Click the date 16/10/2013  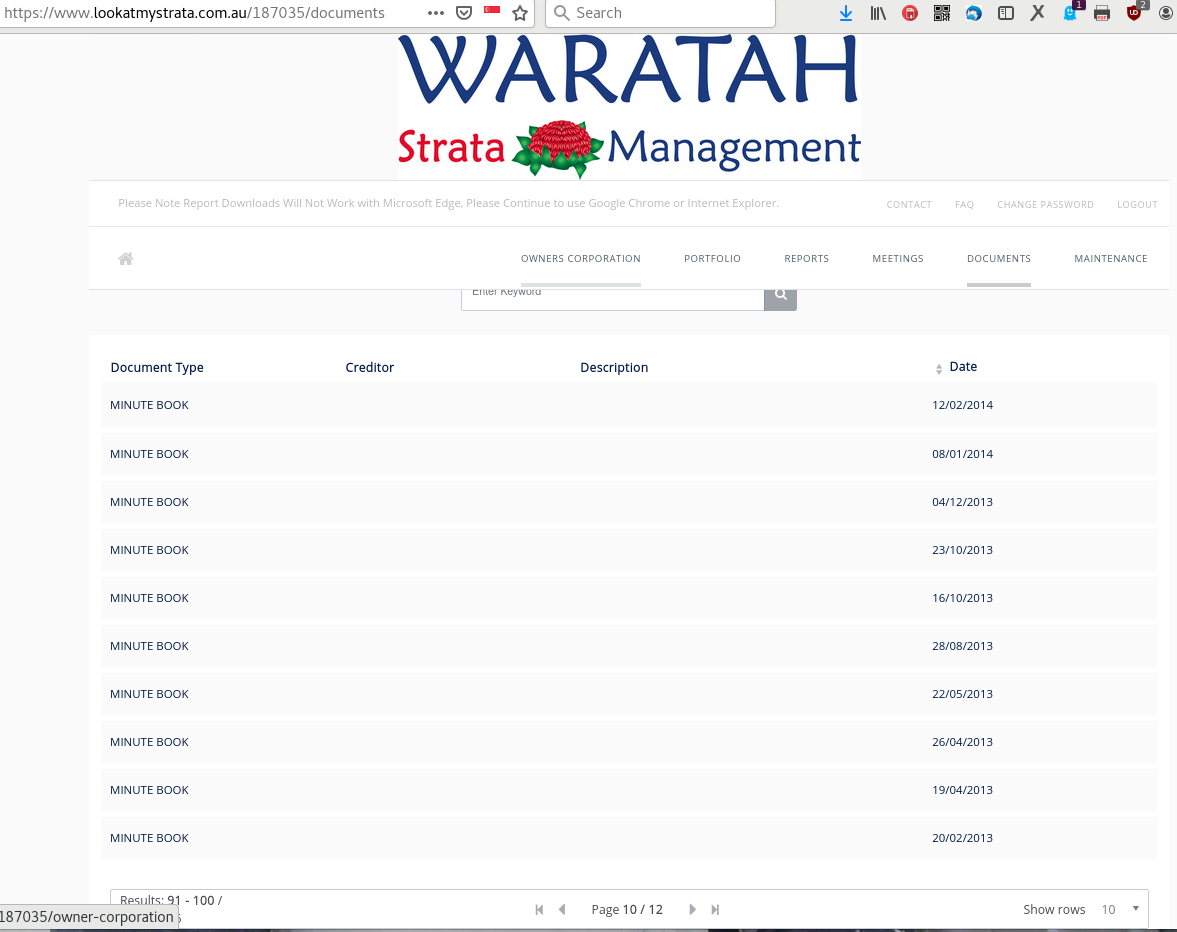click(962, 598)
